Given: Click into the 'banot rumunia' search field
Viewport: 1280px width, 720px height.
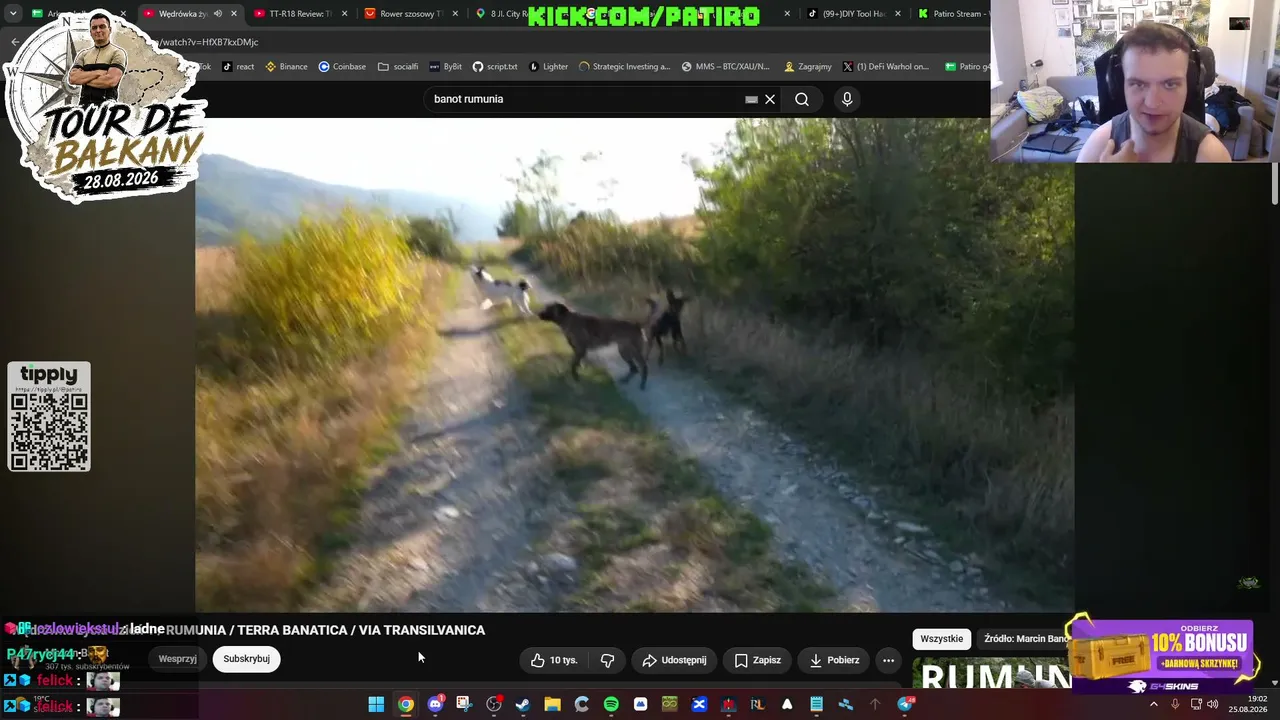Looking at the screenshot, I should pyautogui.click(x=586, y=99).
